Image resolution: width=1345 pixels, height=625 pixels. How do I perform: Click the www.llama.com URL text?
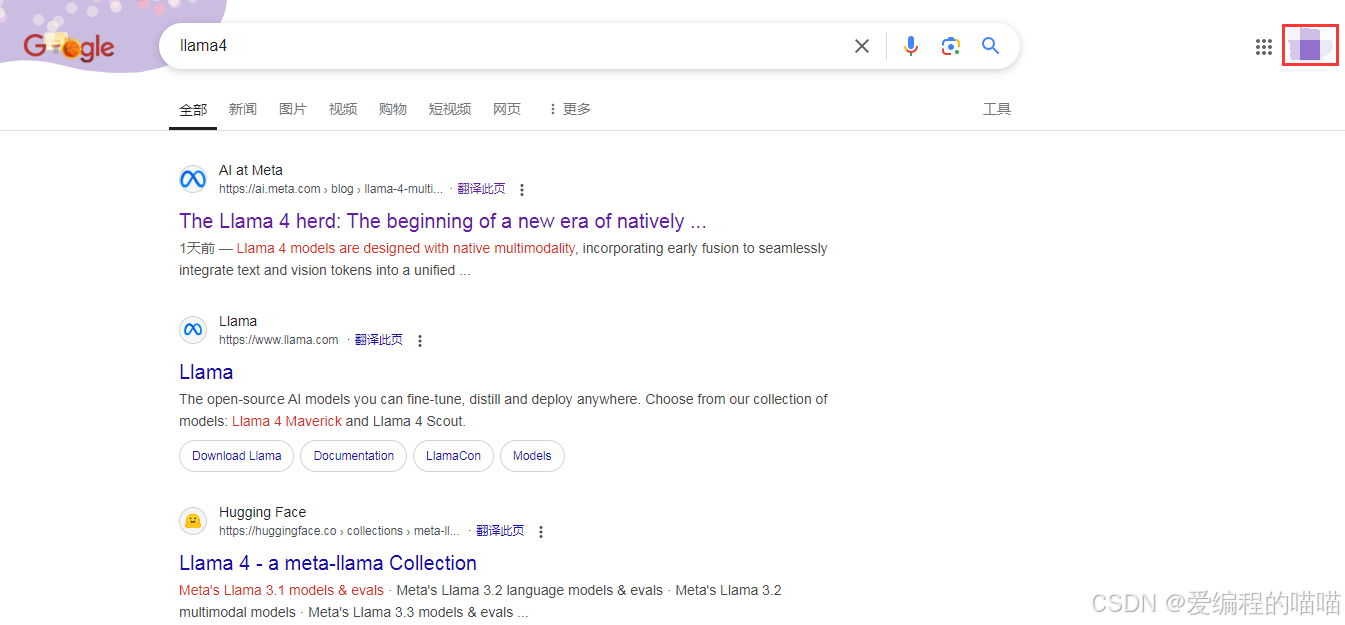279,340
